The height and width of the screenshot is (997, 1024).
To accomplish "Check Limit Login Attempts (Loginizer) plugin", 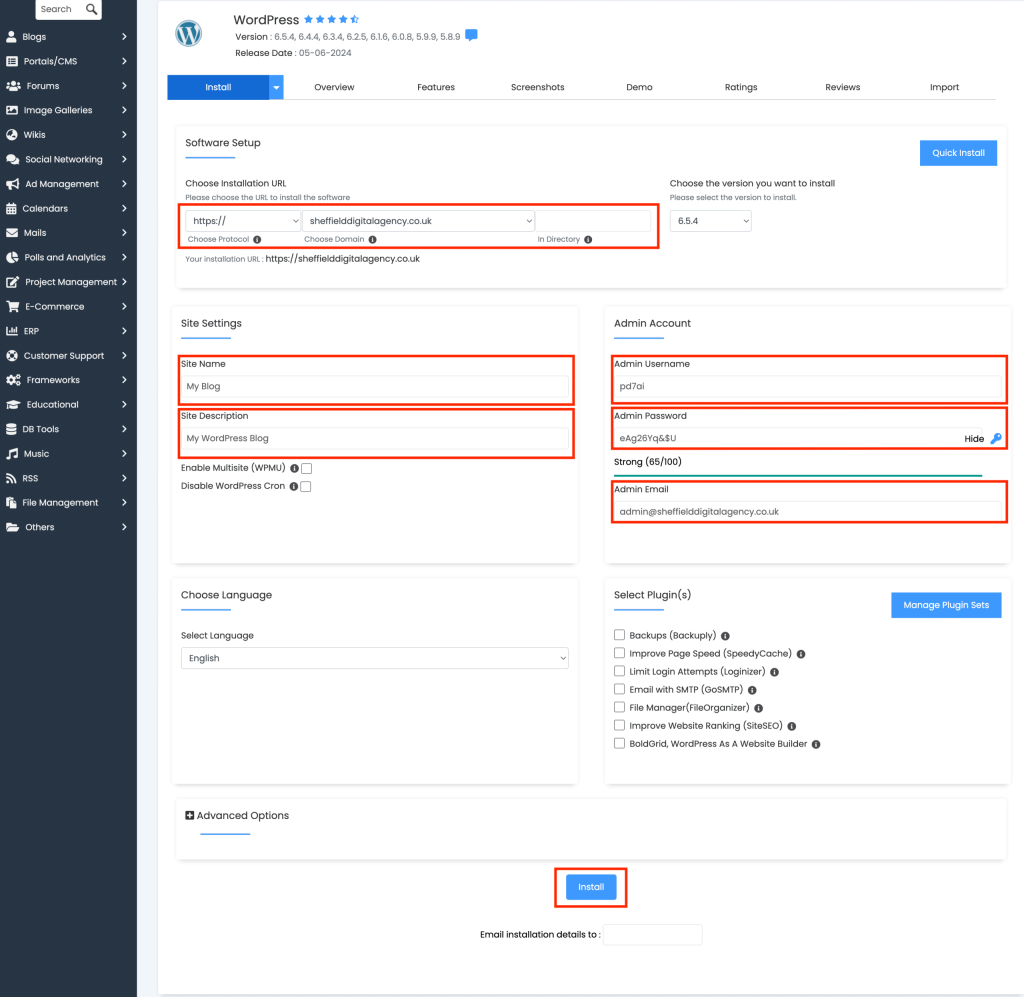I will click(x=619, y=671).
